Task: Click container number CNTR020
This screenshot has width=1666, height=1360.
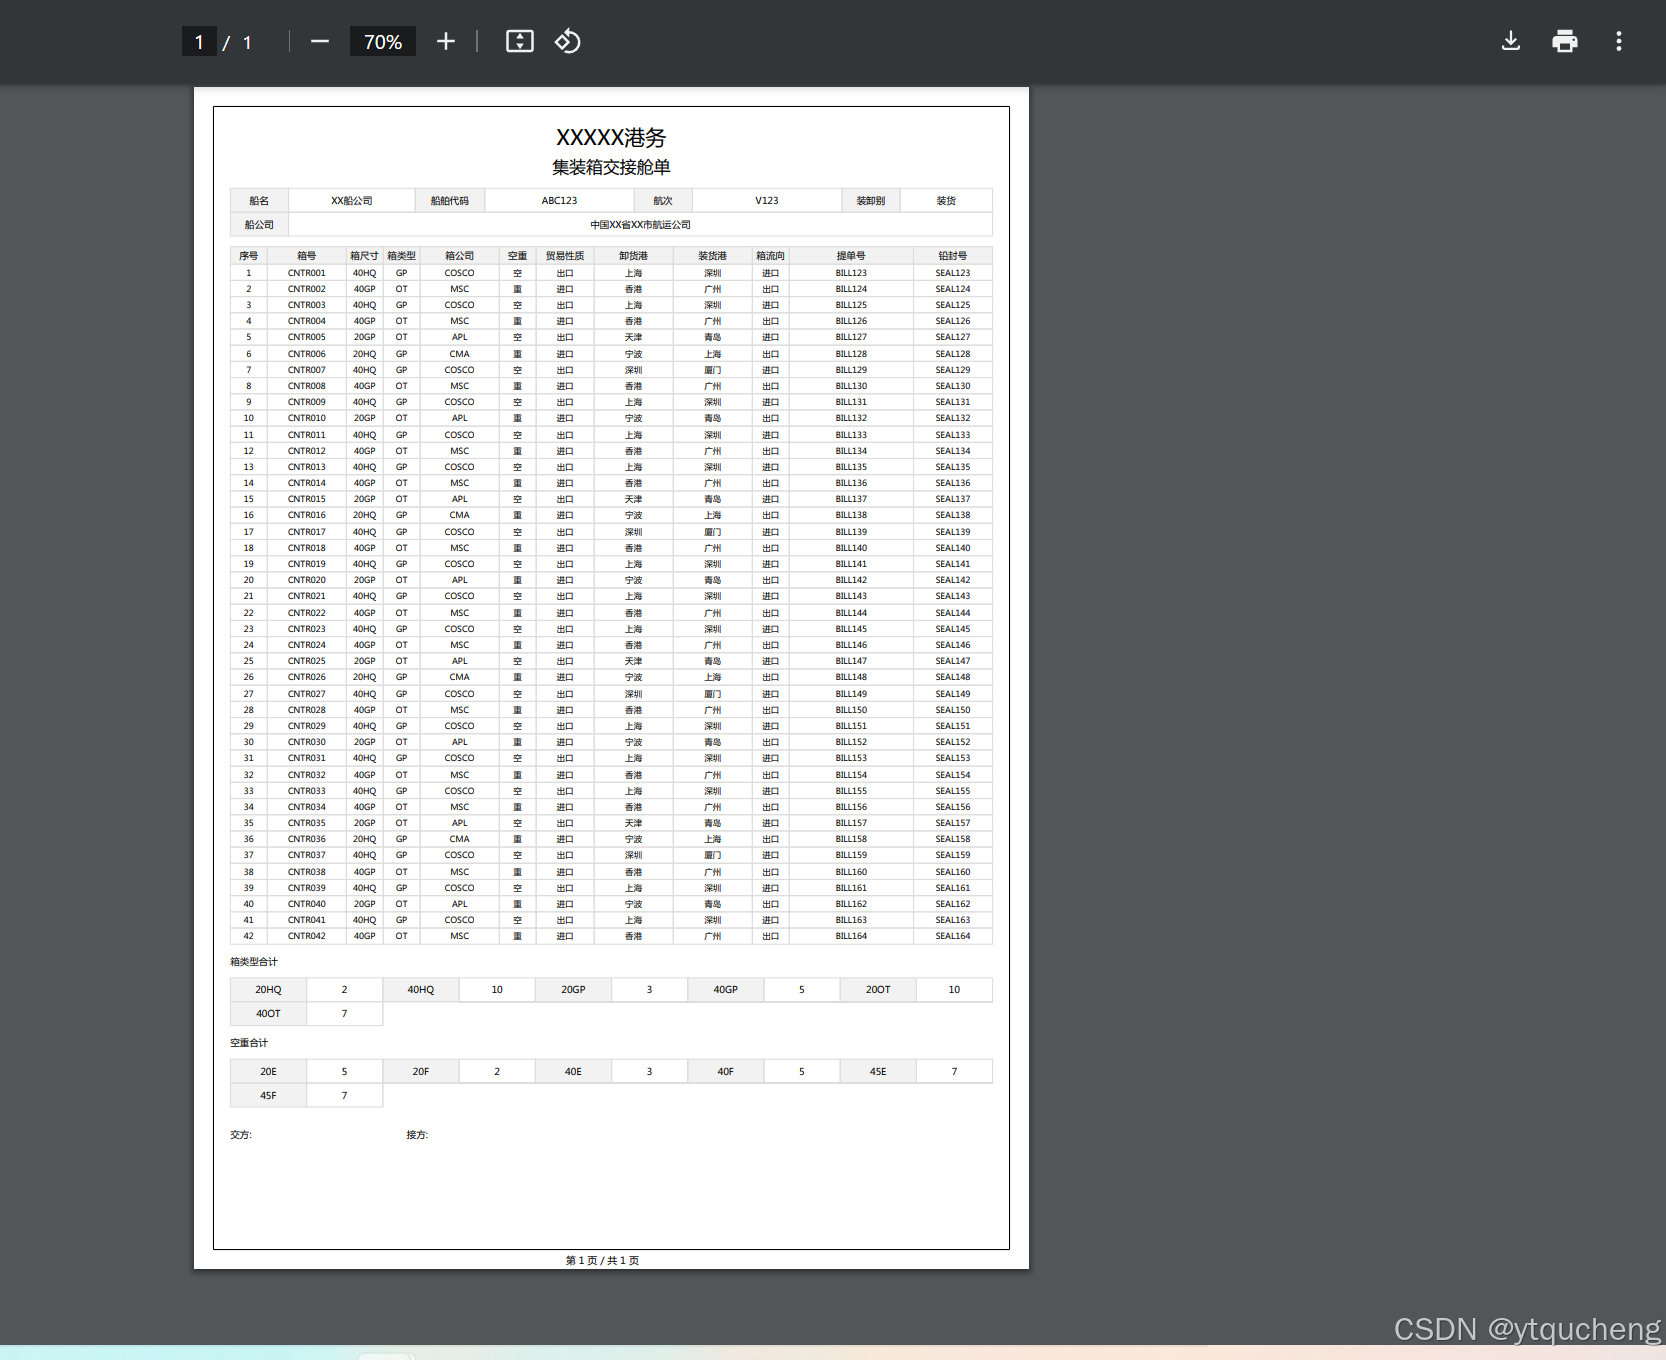Action: (307, 581)
